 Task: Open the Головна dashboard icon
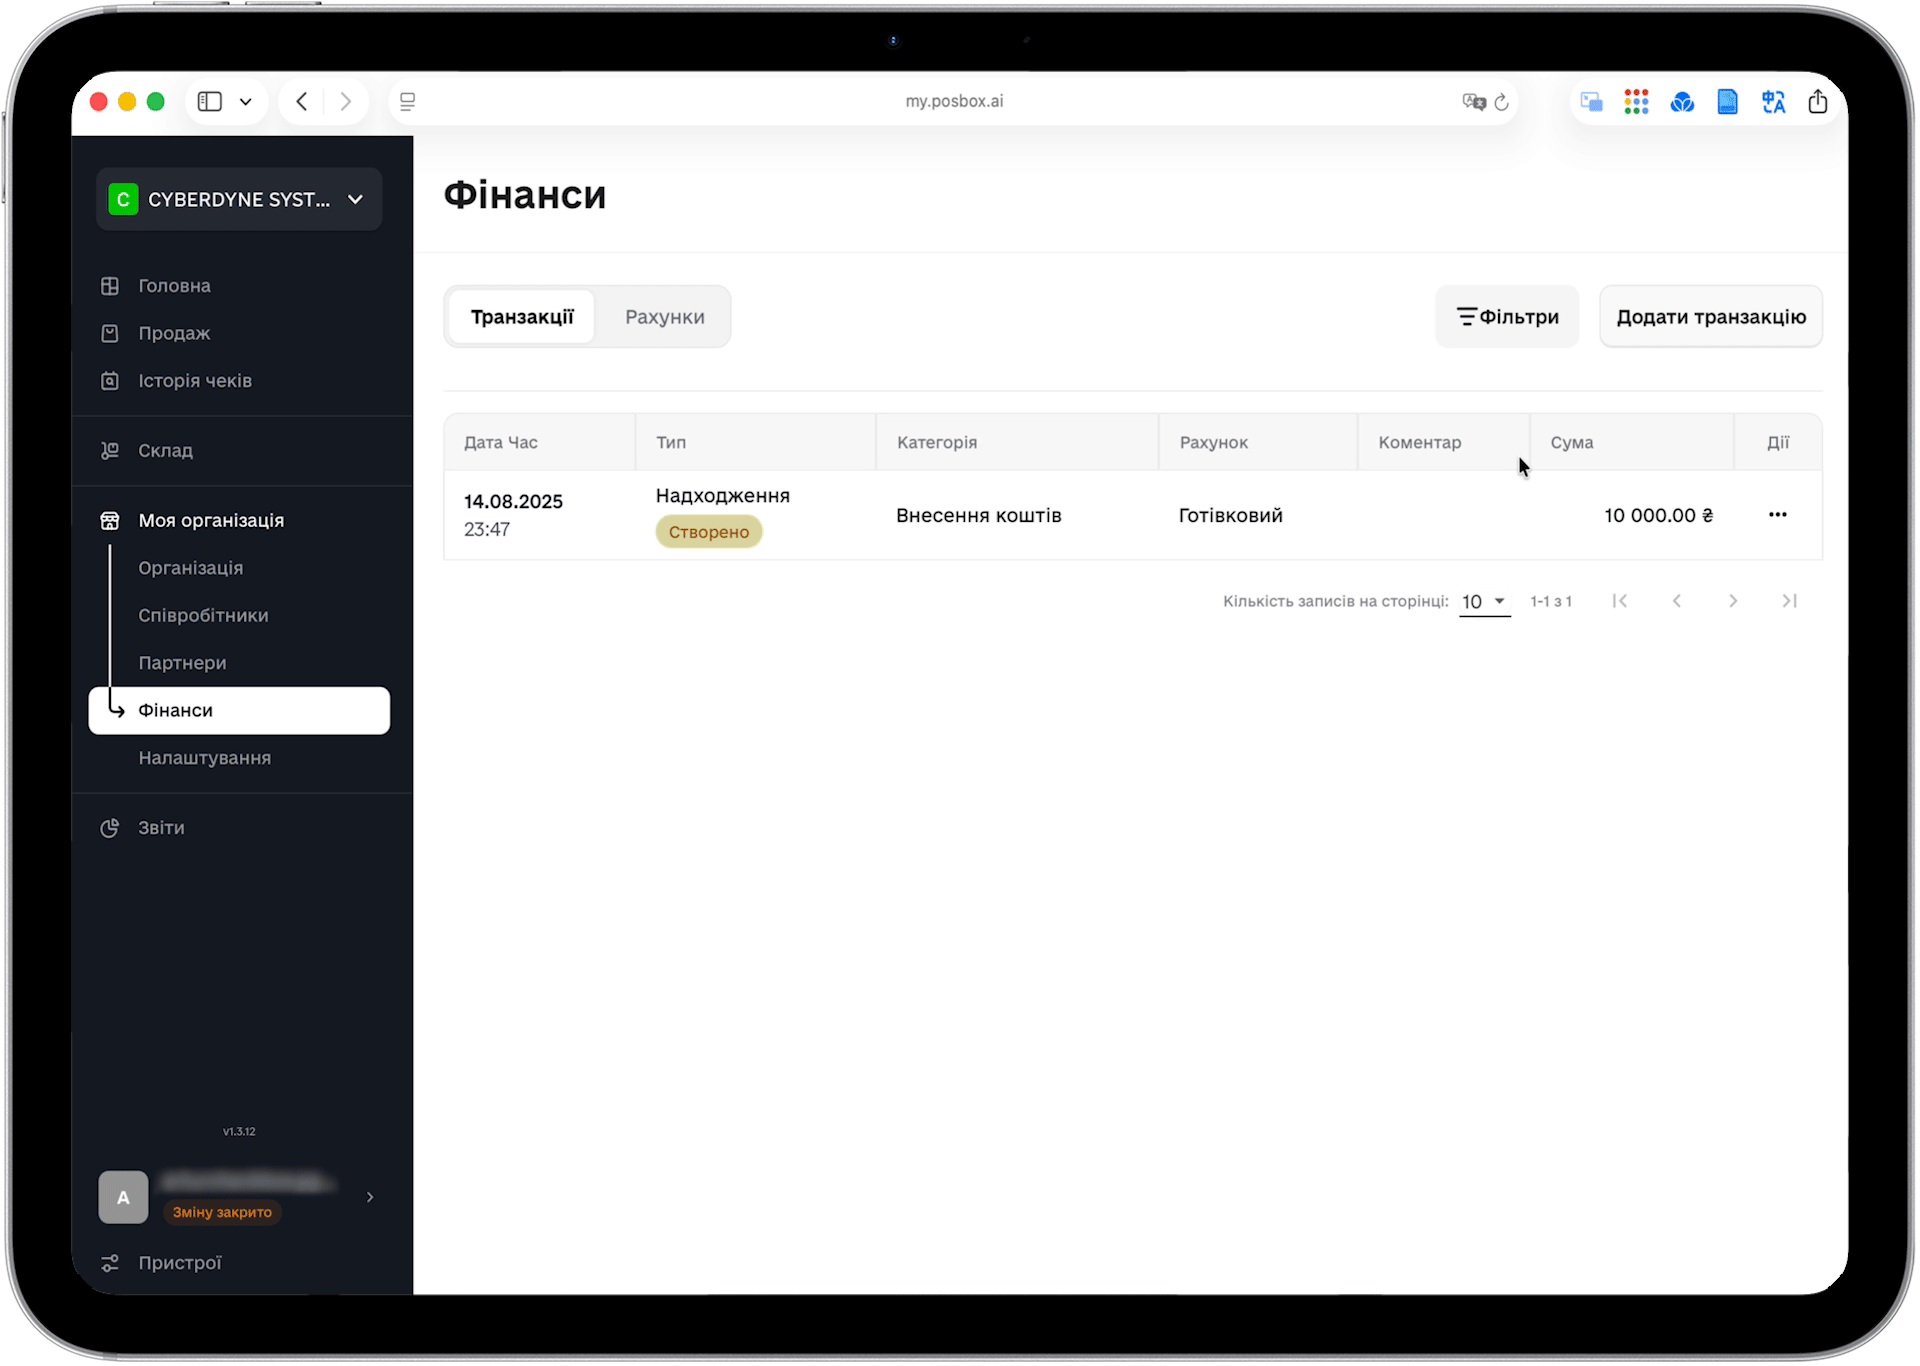click(x=110, y=286)
